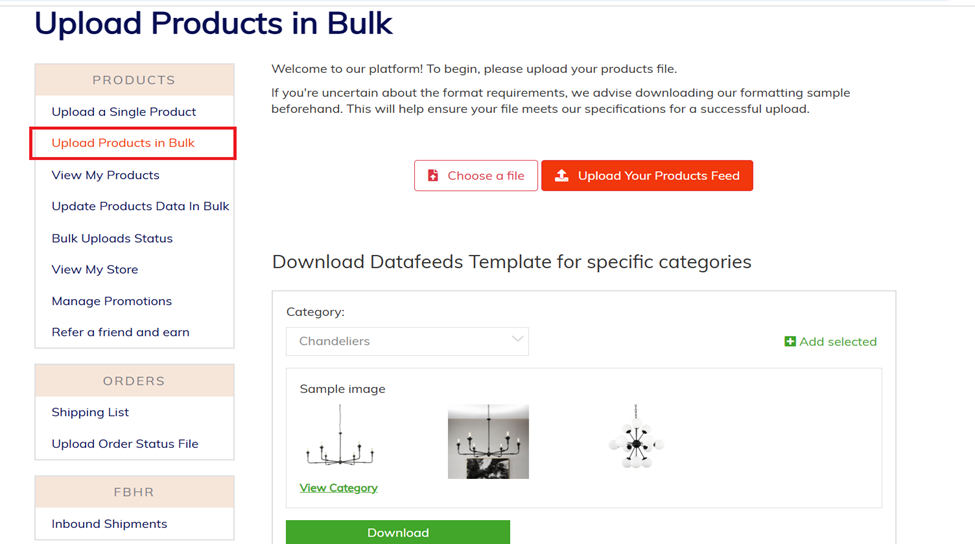Open the Shipping List under Orders
Image resolution: width=975 pixels, height=544 pixels.
90,412
